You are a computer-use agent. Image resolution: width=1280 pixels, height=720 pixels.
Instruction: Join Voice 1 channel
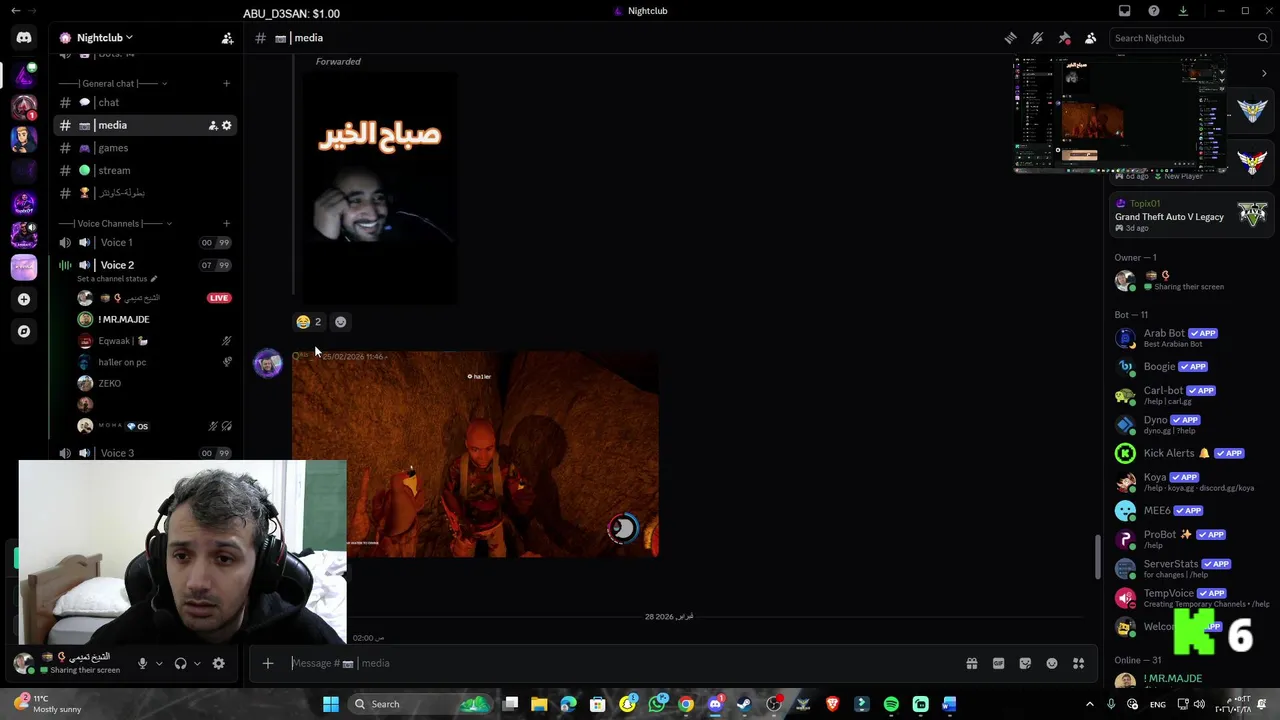[x=145, y=242]
